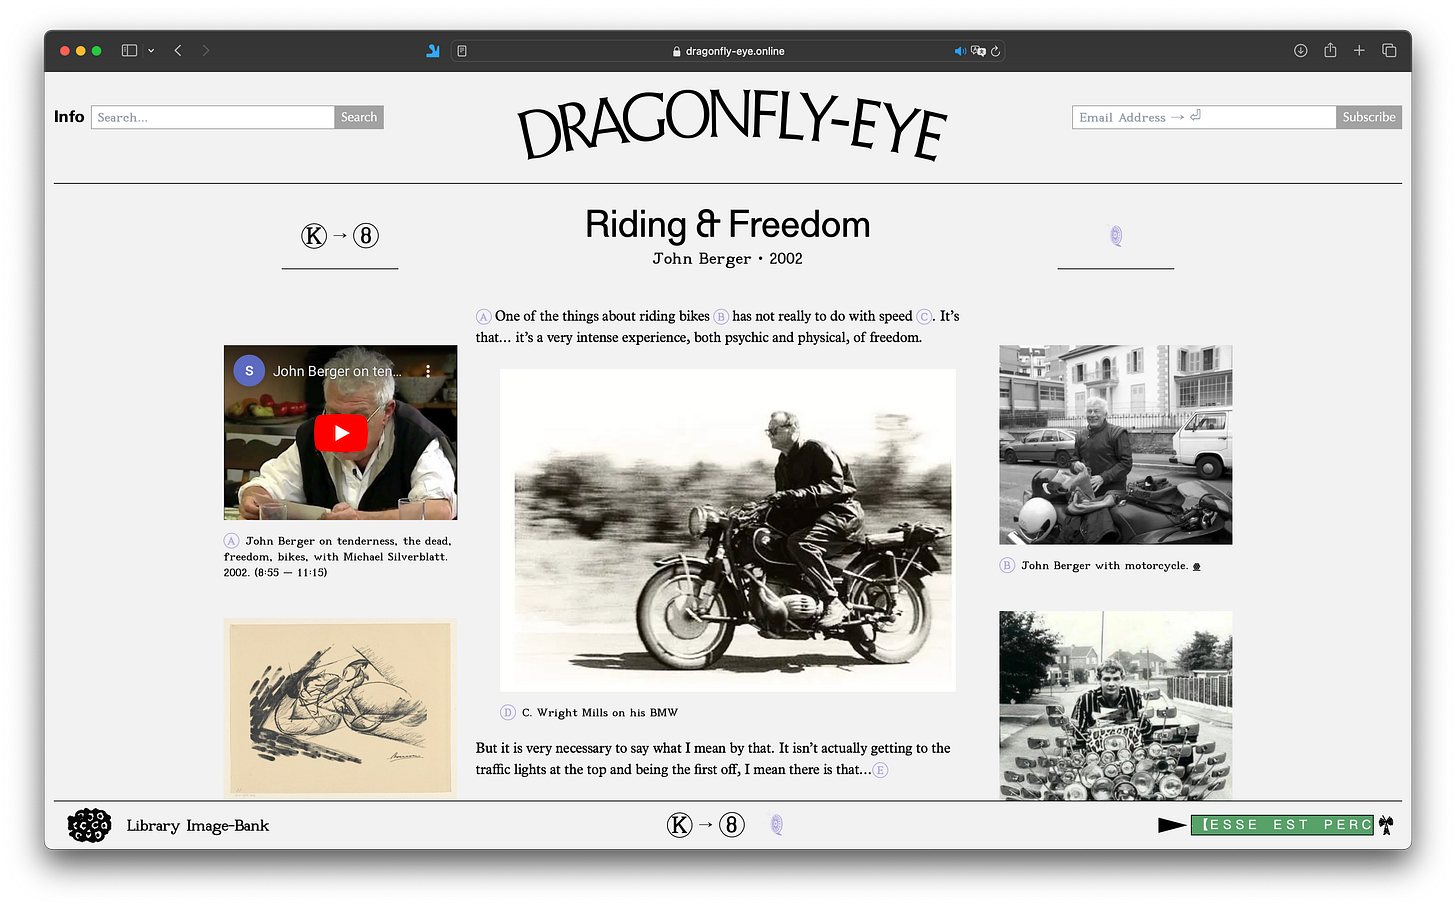Go forward to the next page
Image resolution: width=1456 pixels, height=908 pixels.
coord(206,51)
